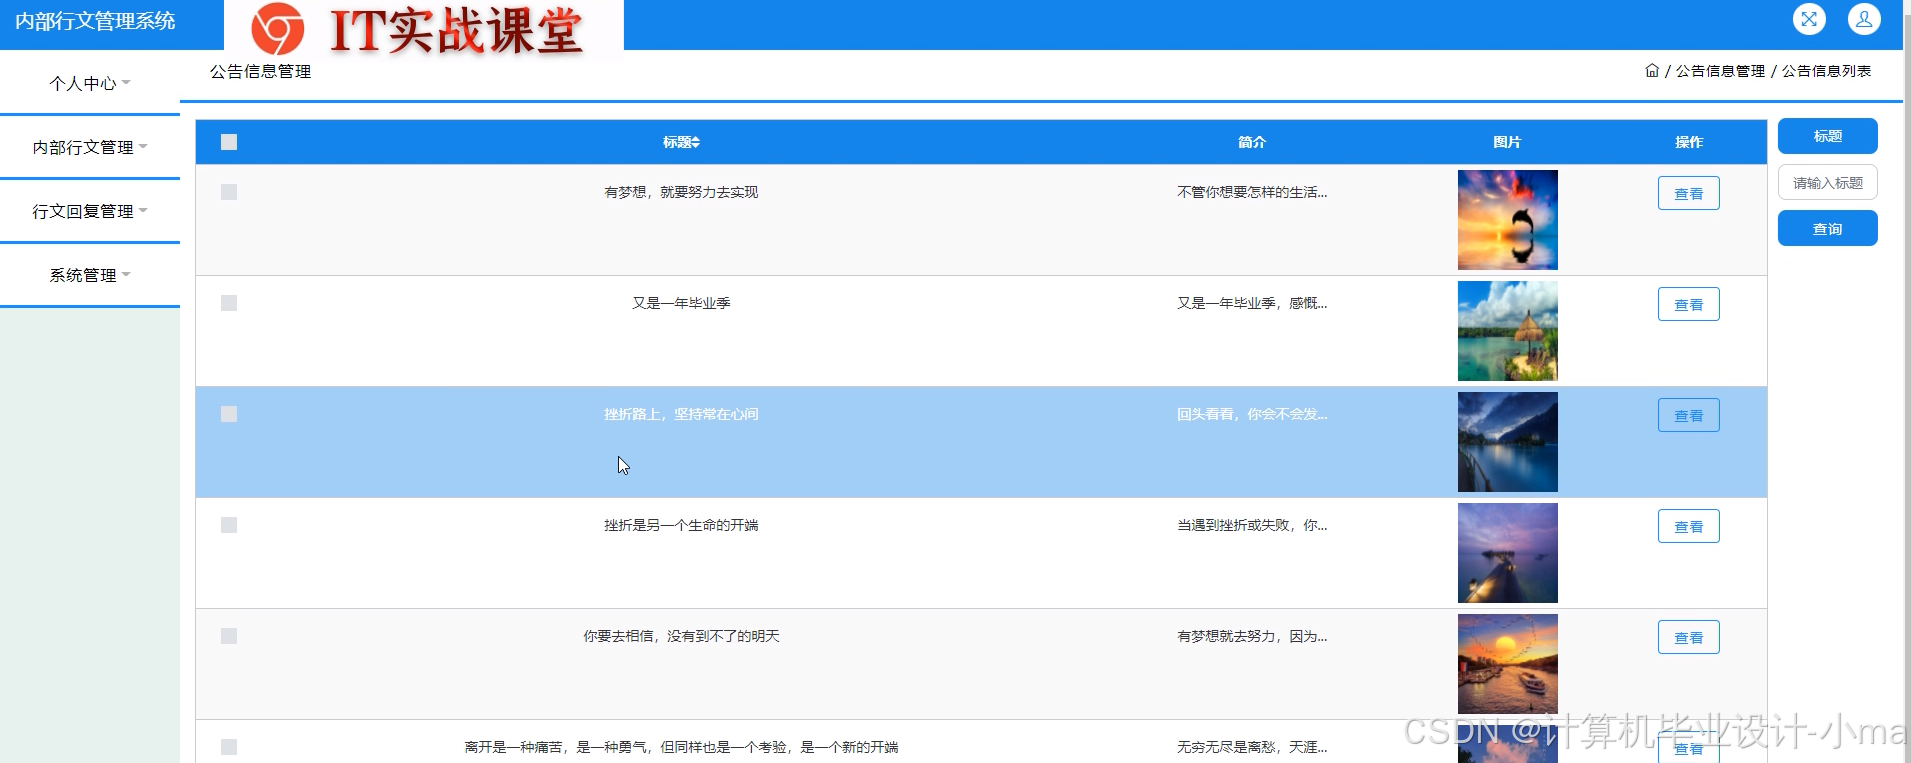1911x763 pixels.
Task: Sort by the 标题 column sort arrows
Action: 695,142
